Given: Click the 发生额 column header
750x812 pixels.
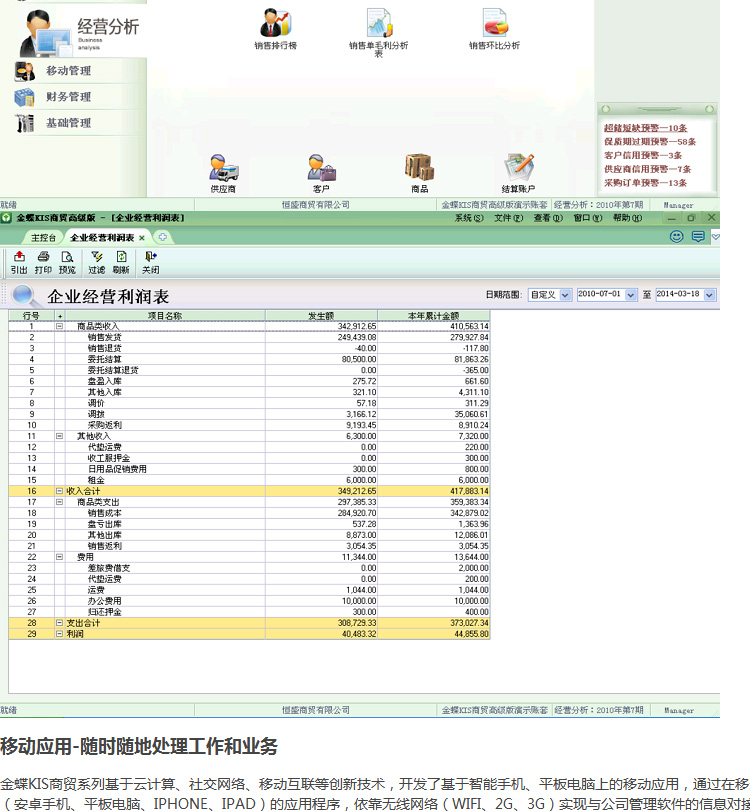Looking at the screenshot, I should coord(321,315).
